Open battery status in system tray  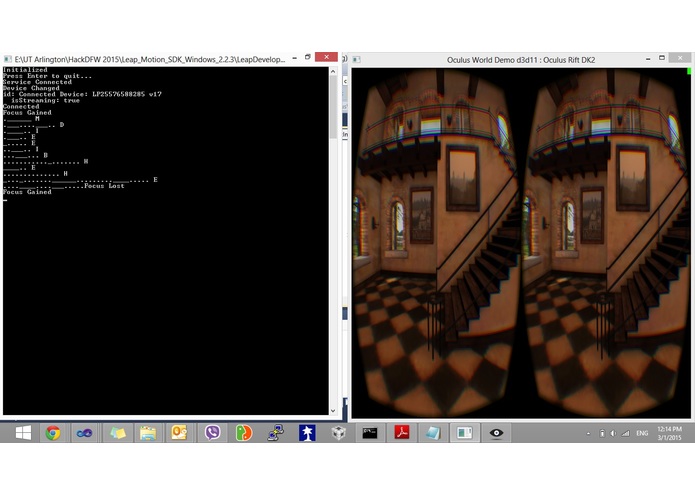602,433
